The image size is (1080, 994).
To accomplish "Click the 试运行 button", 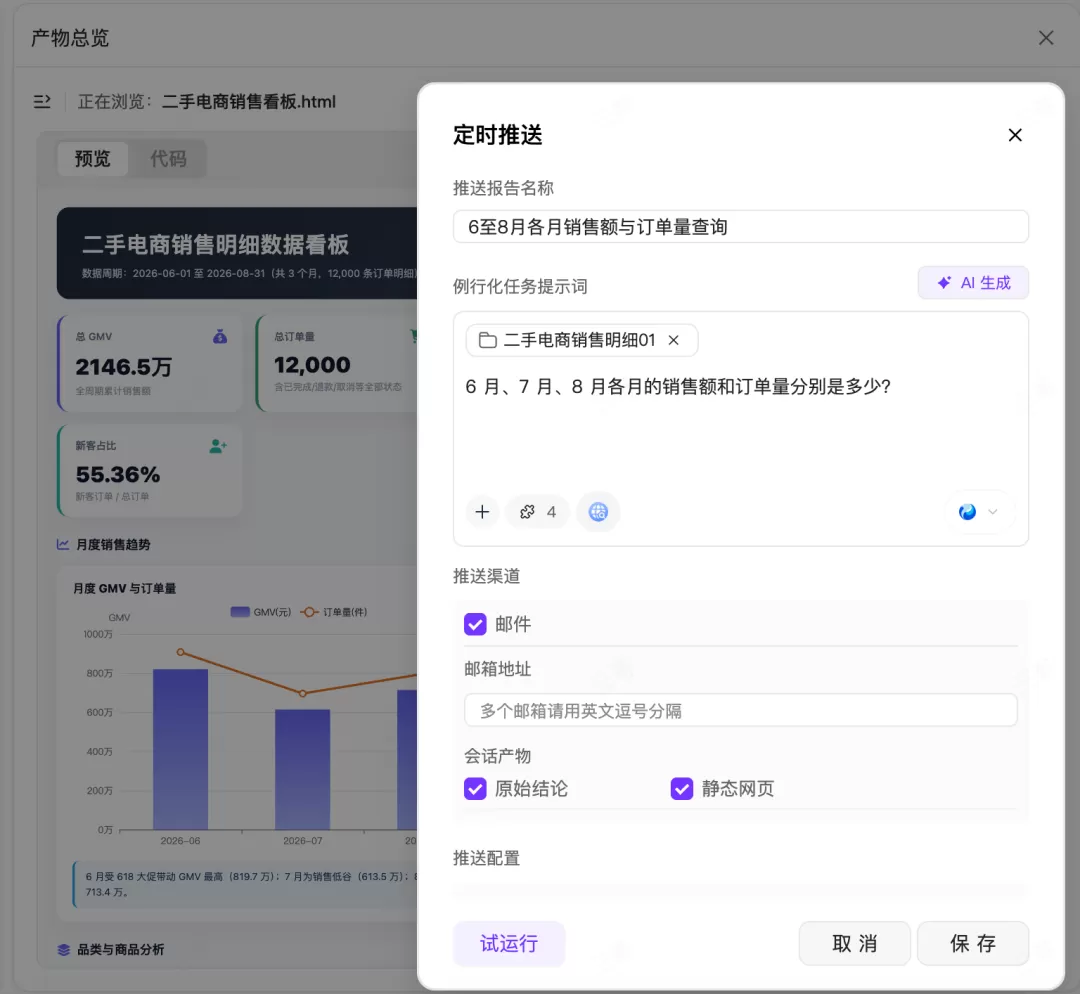I will pyautogui.click(x=509, y=943).
